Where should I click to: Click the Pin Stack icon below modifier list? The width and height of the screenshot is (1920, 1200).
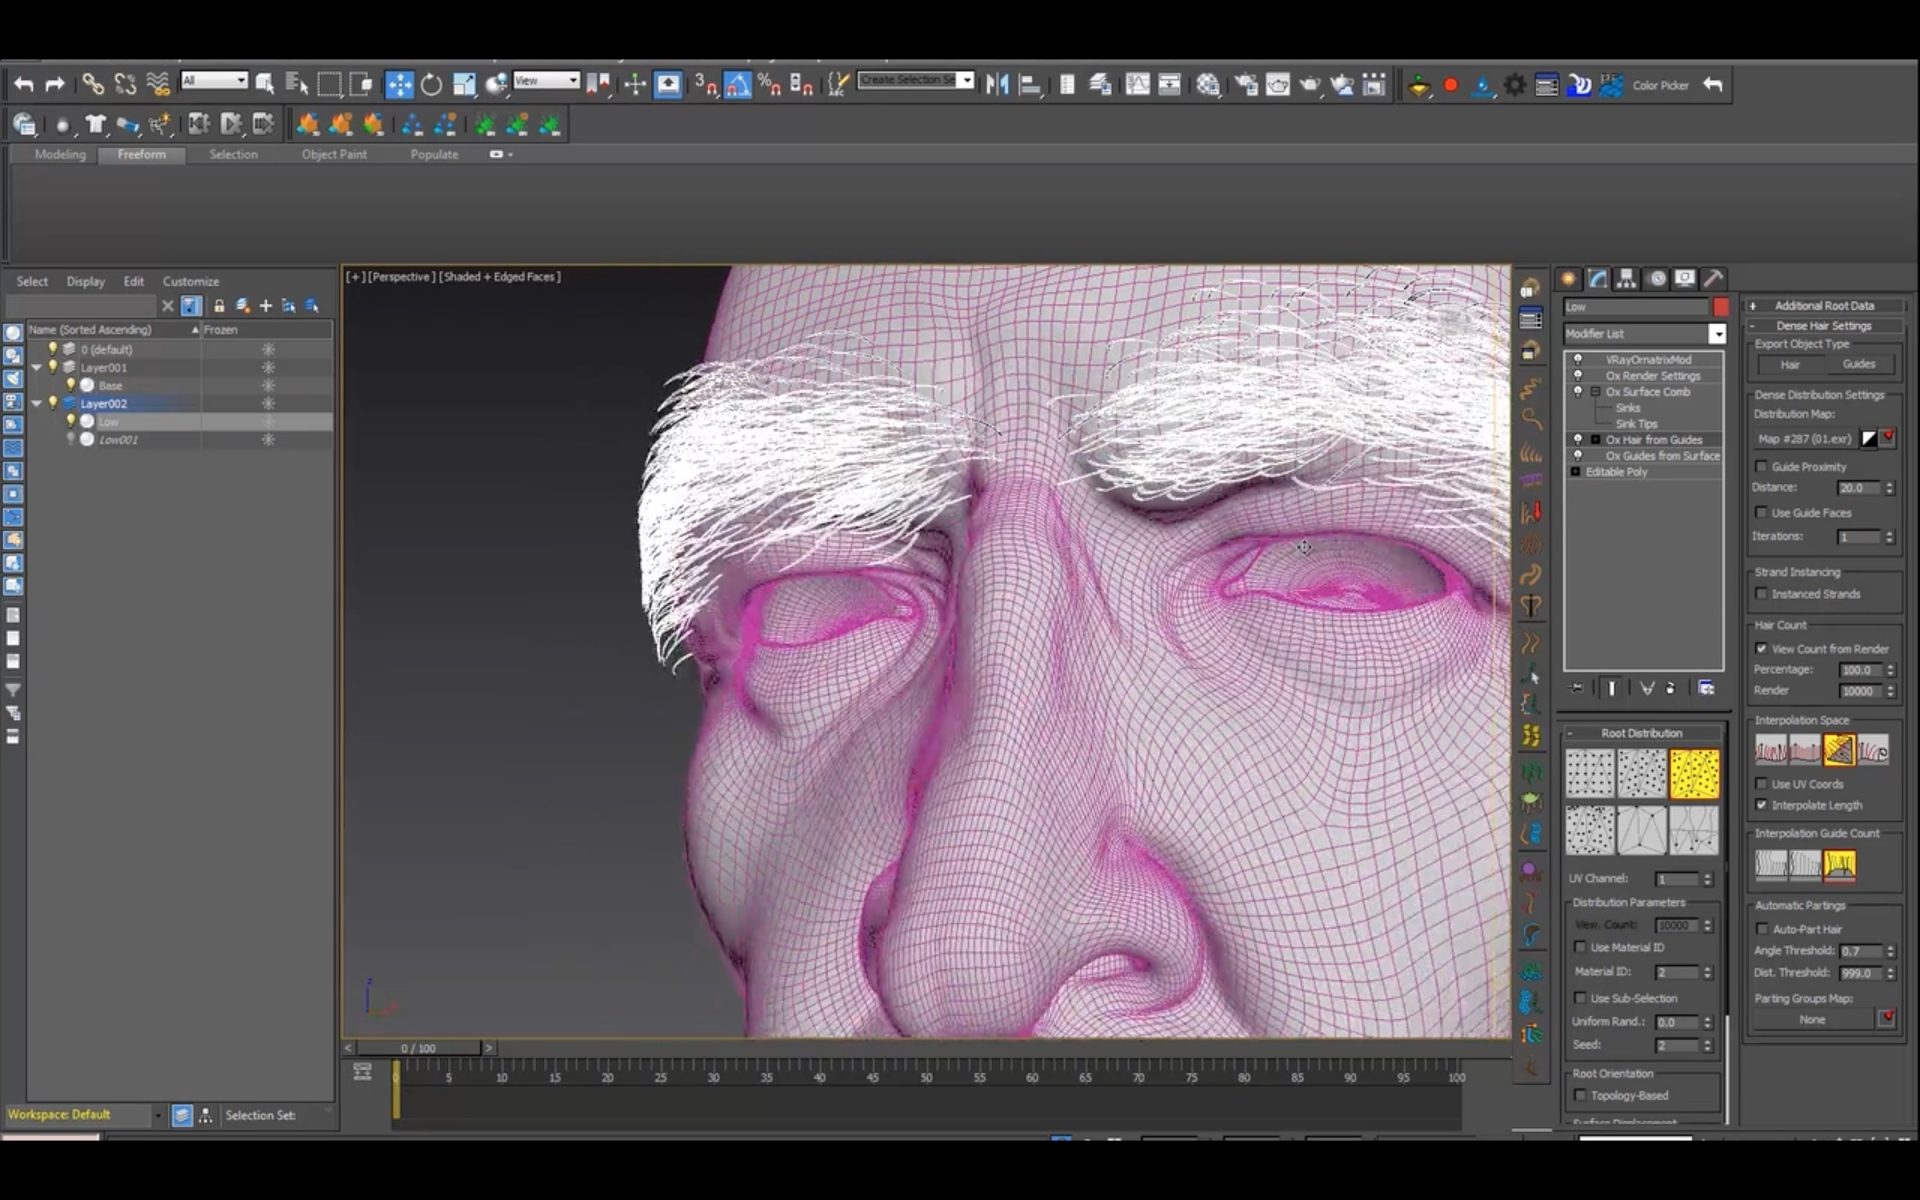(x=1577, y=688)
